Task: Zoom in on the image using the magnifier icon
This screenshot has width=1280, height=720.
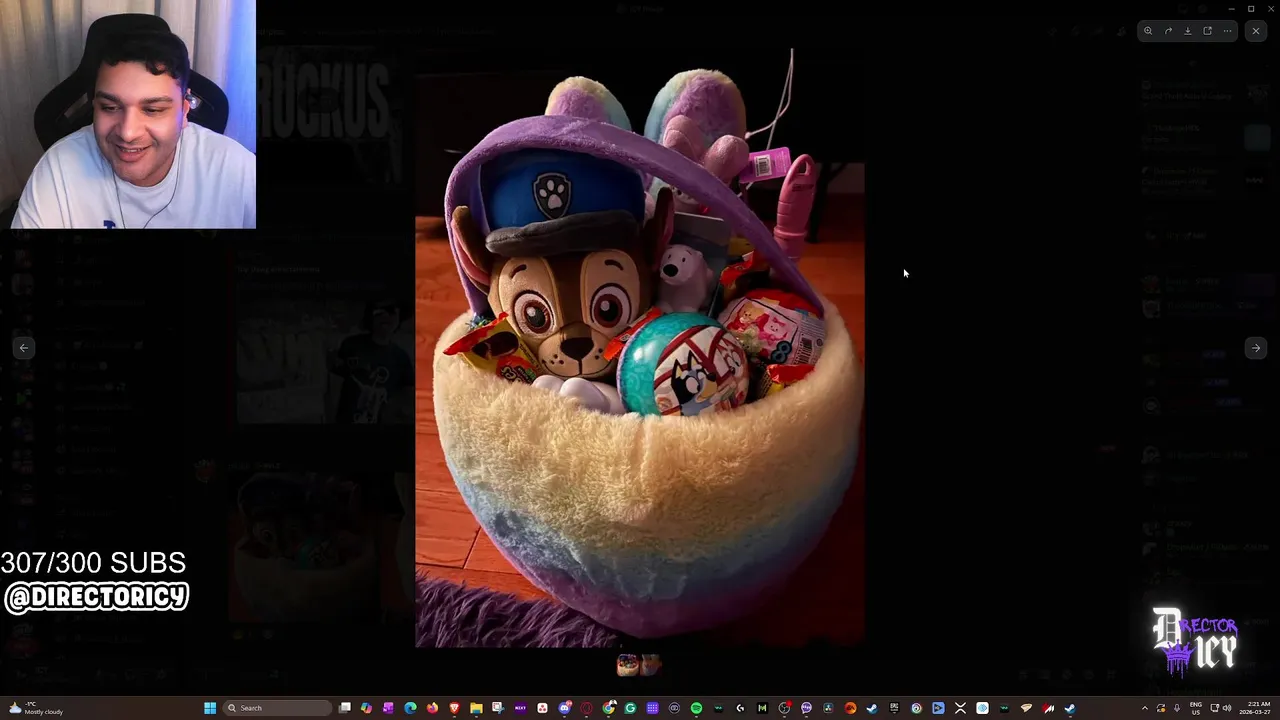Action: tap(1148, 31)
